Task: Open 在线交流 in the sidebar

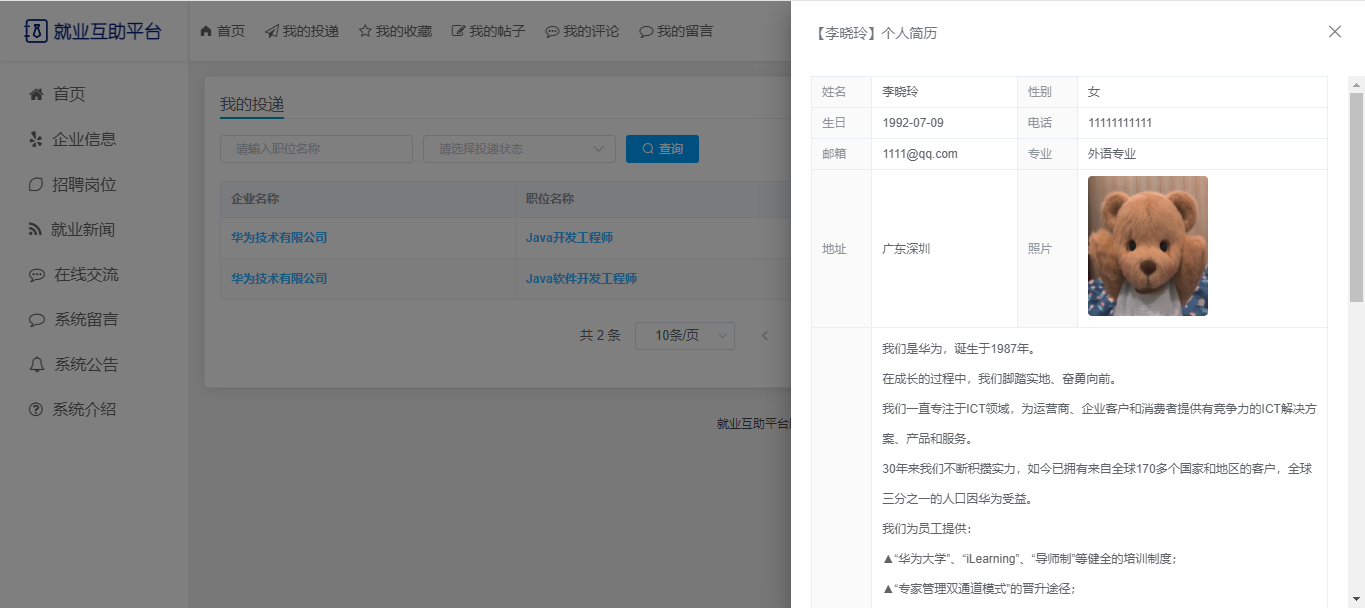Action: coord(85,274)
